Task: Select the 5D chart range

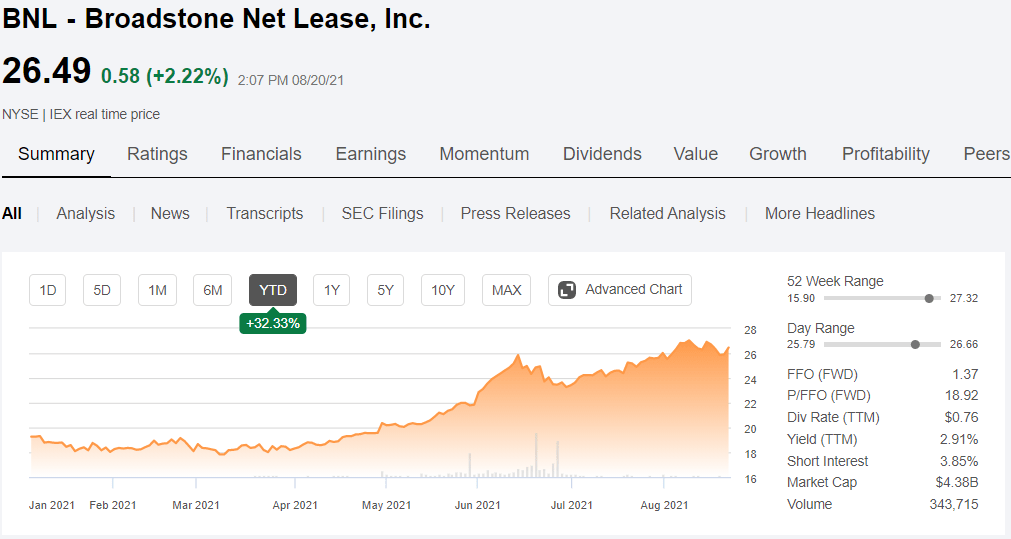Action: coord(102,290)
